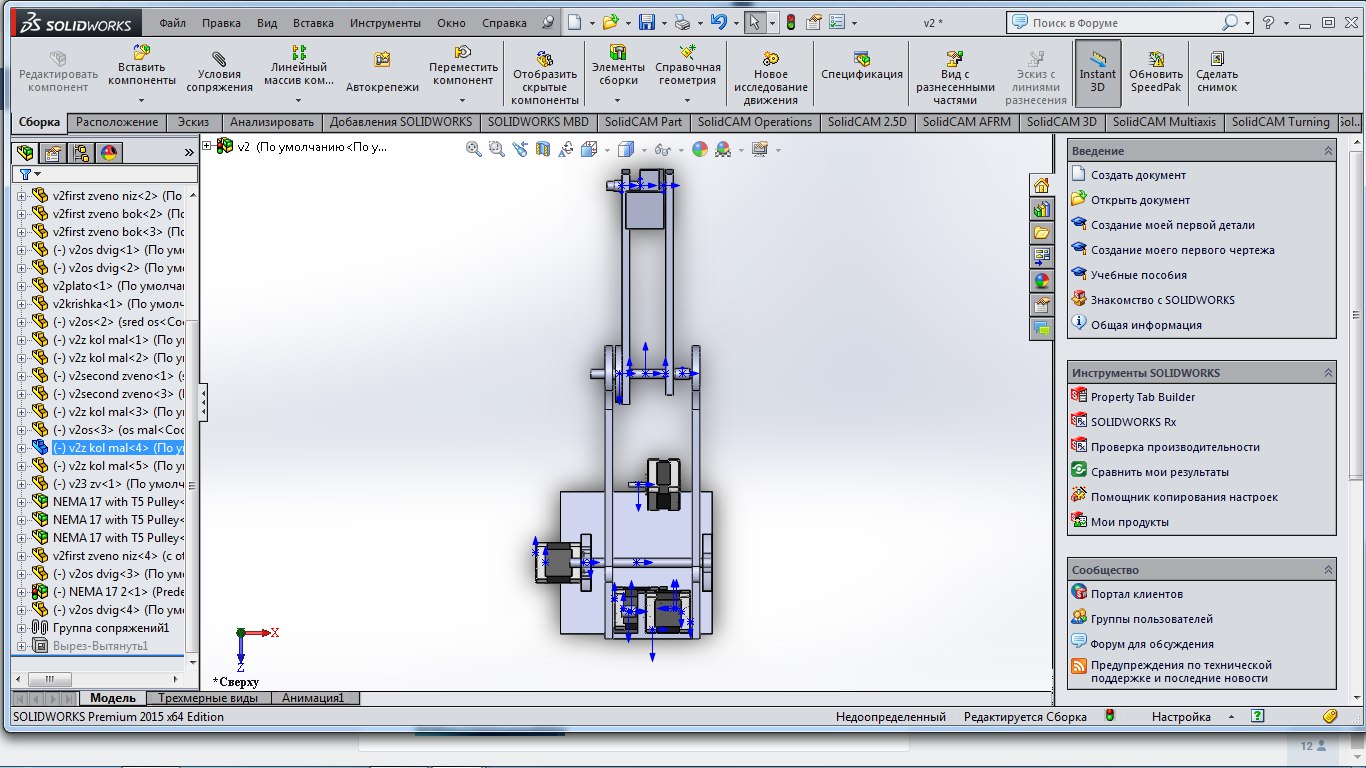Click the Mate (Условия сопряжения) paperclip icon
The width and height of the screenshot is (1366, 768).
coord(219,59)
